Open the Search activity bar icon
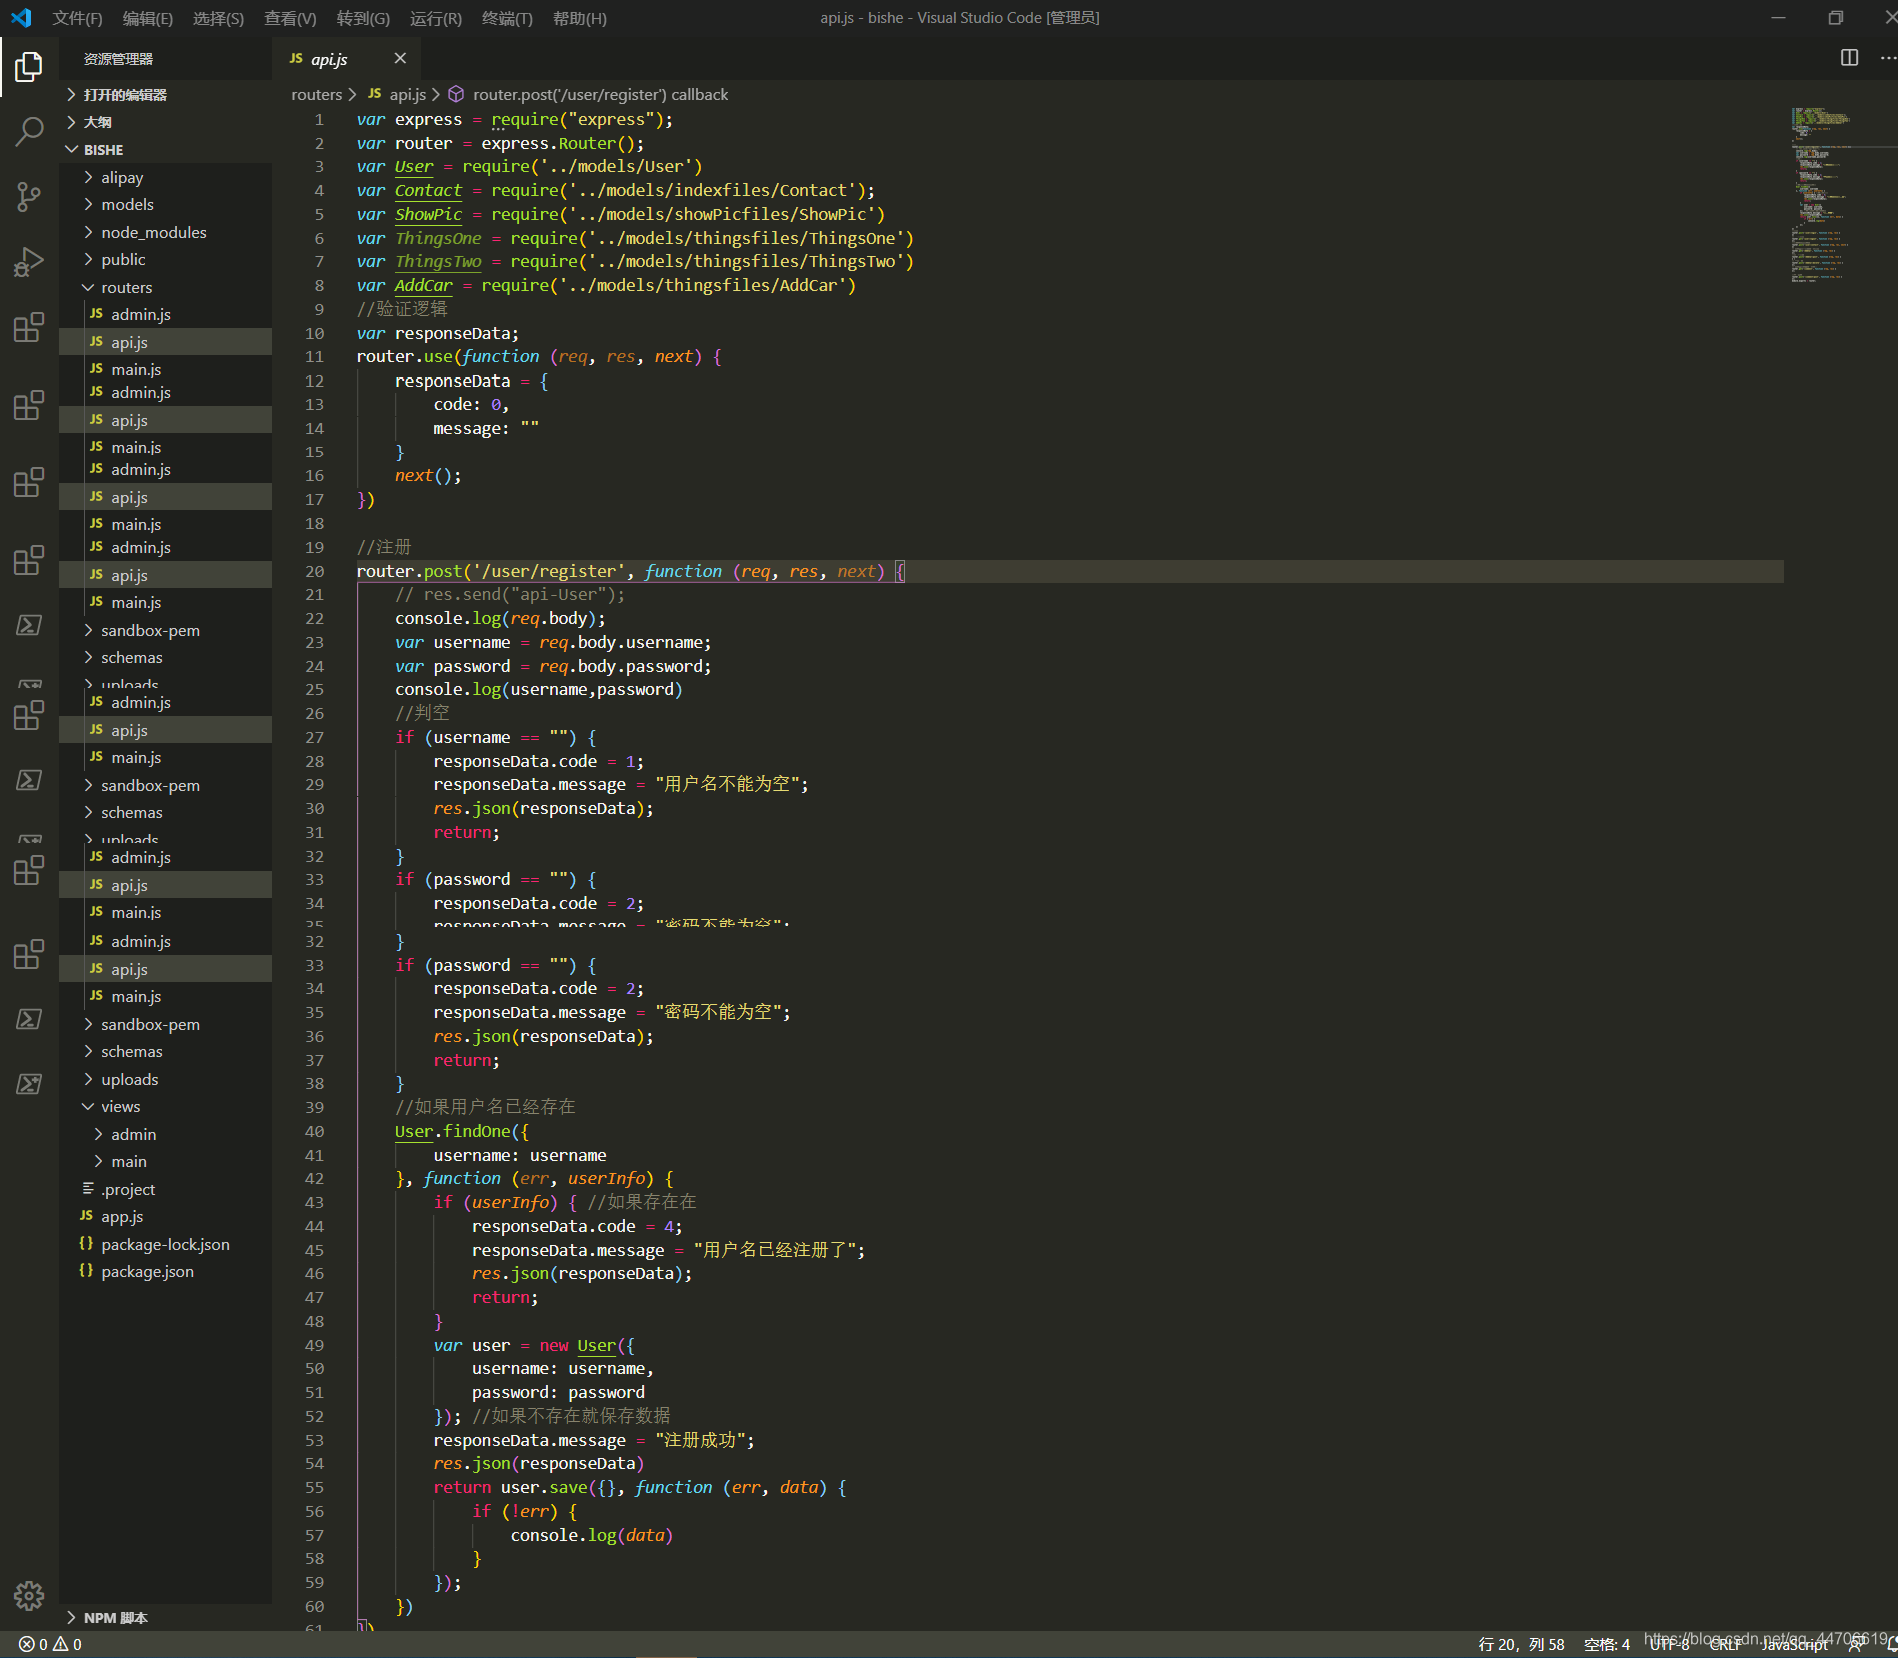This screenshot has width=1898, height=1658. click(x=29, y=131)
